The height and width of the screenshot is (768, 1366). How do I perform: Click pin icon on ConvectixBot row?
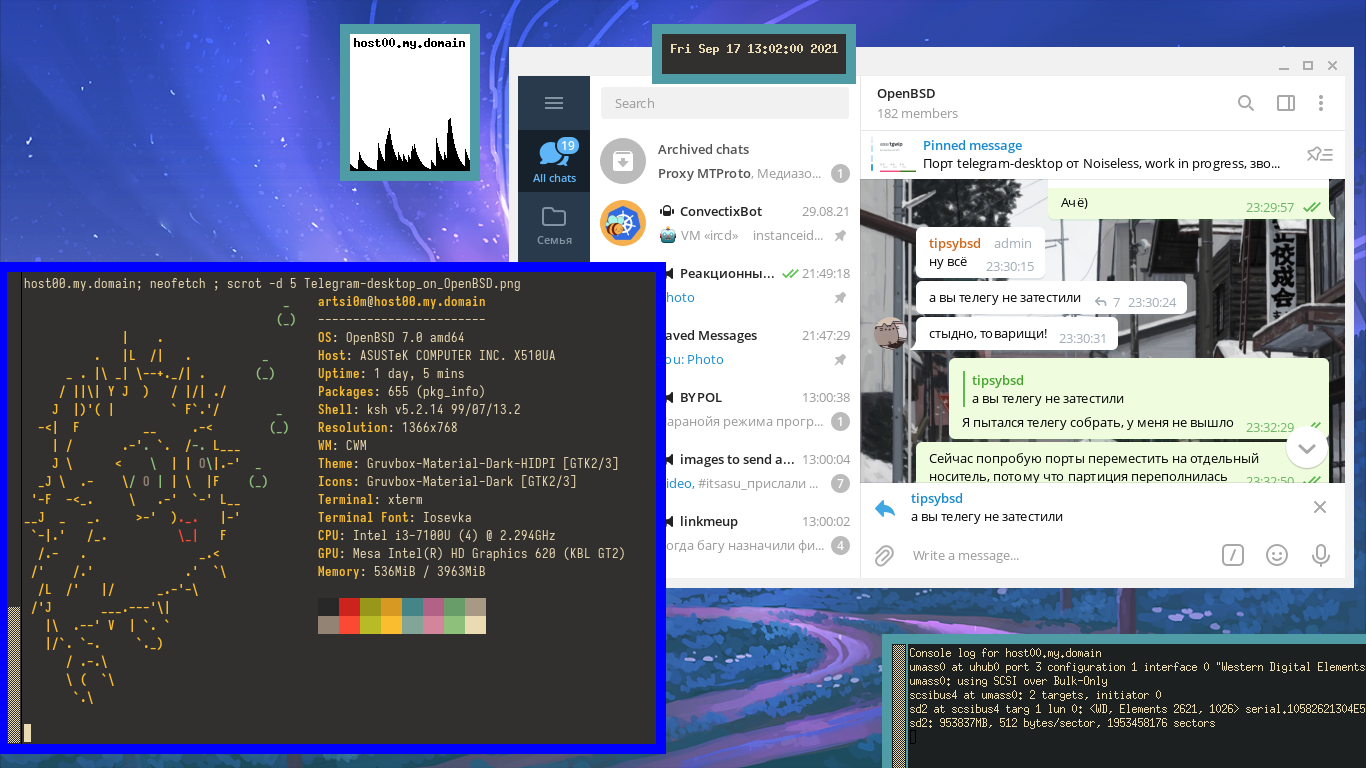coord(840,236)
